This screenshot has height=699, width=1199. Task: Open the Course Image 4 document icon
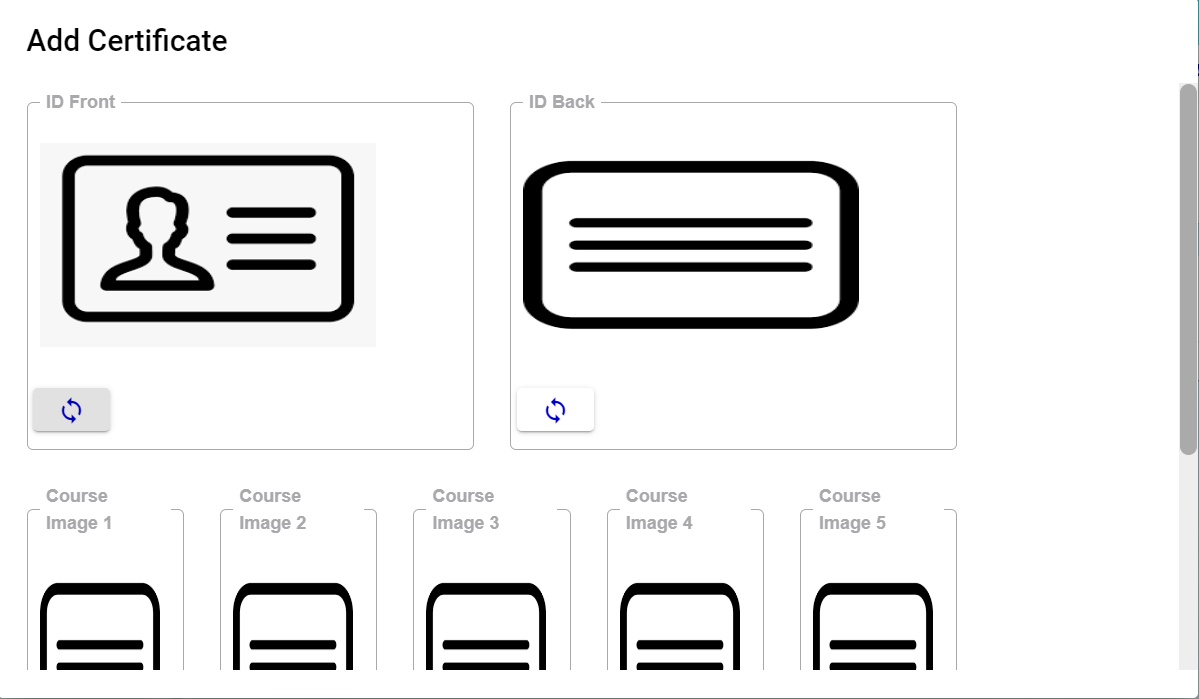(680, 626)
